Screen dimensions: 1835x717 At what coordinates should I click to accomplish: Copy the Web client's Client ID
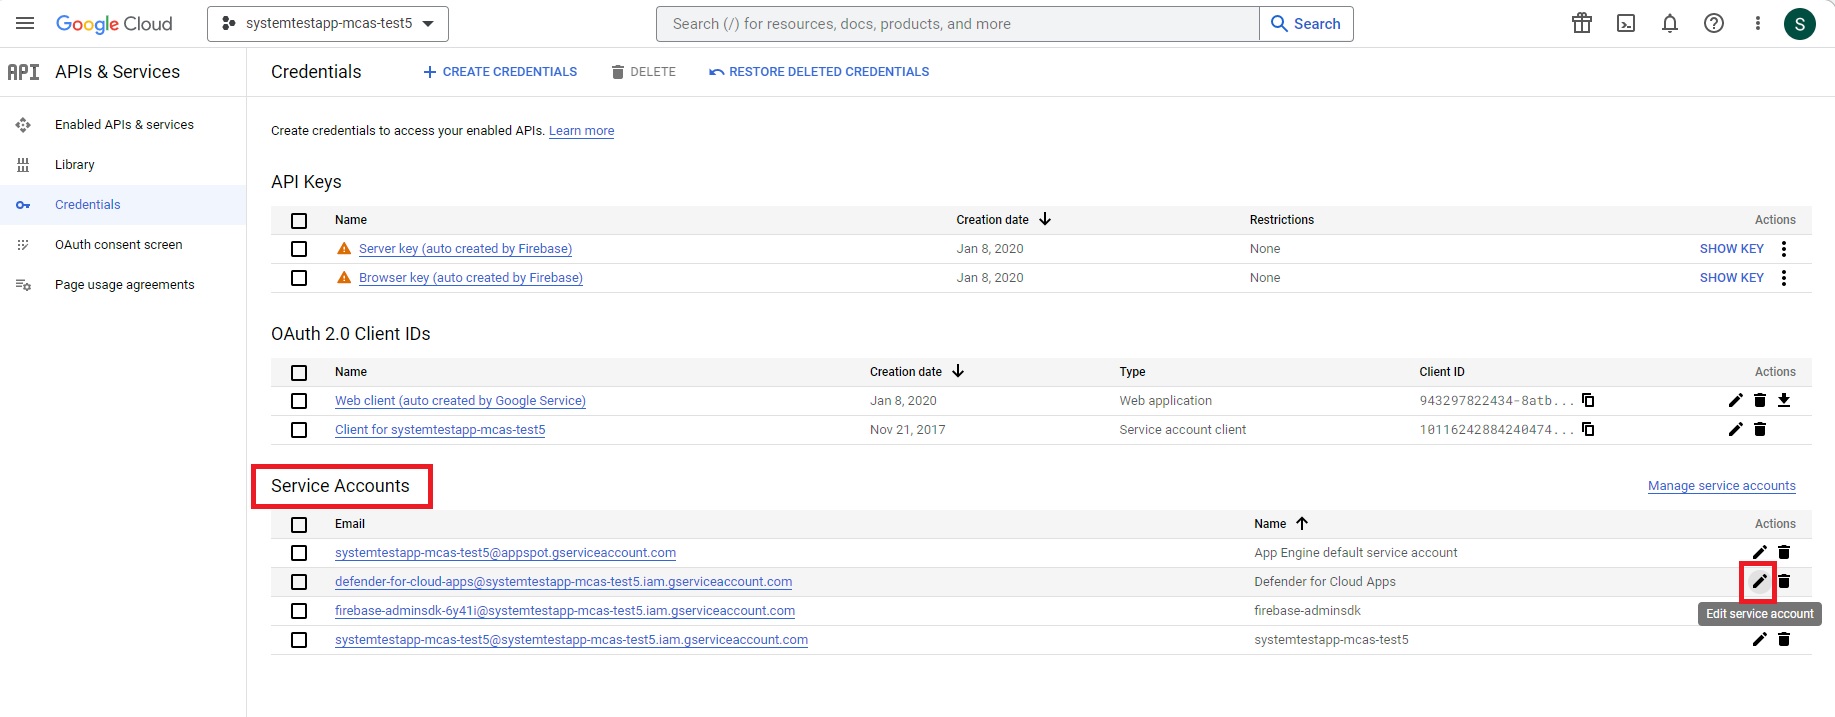[x=1588, y=400]
